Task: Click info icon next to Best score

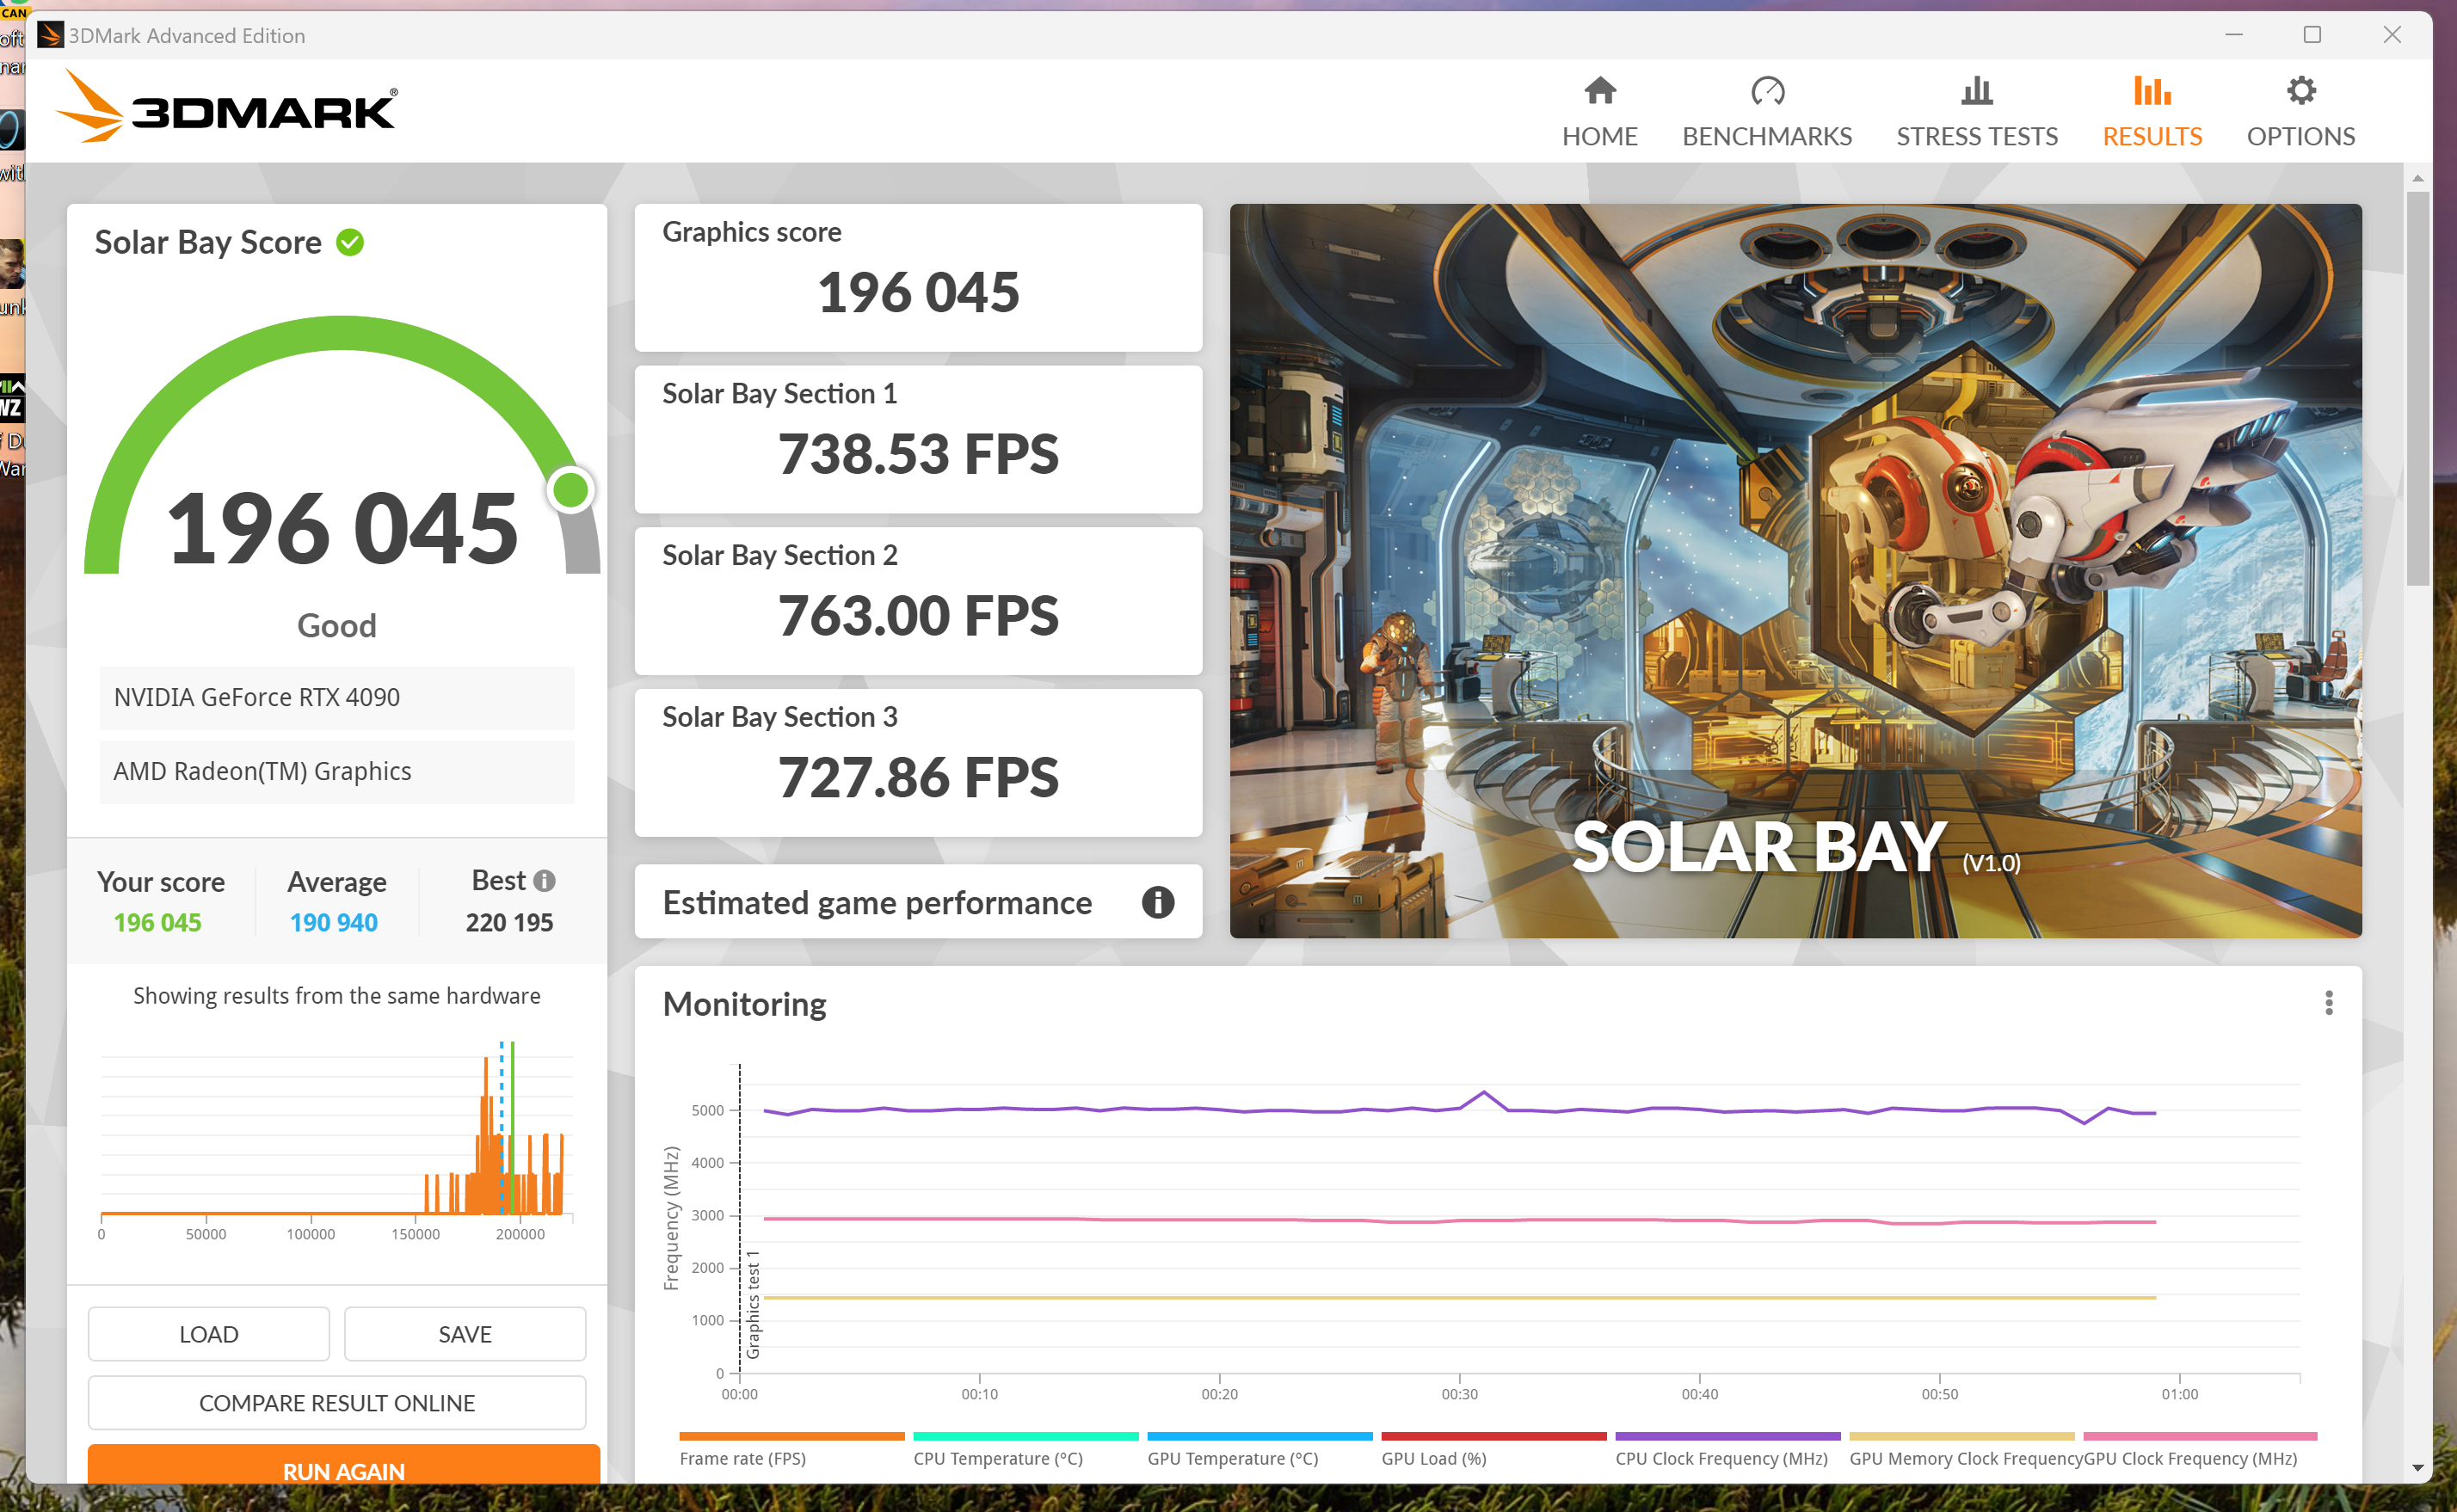Action: pyautogui.click(x=544, y=881)
